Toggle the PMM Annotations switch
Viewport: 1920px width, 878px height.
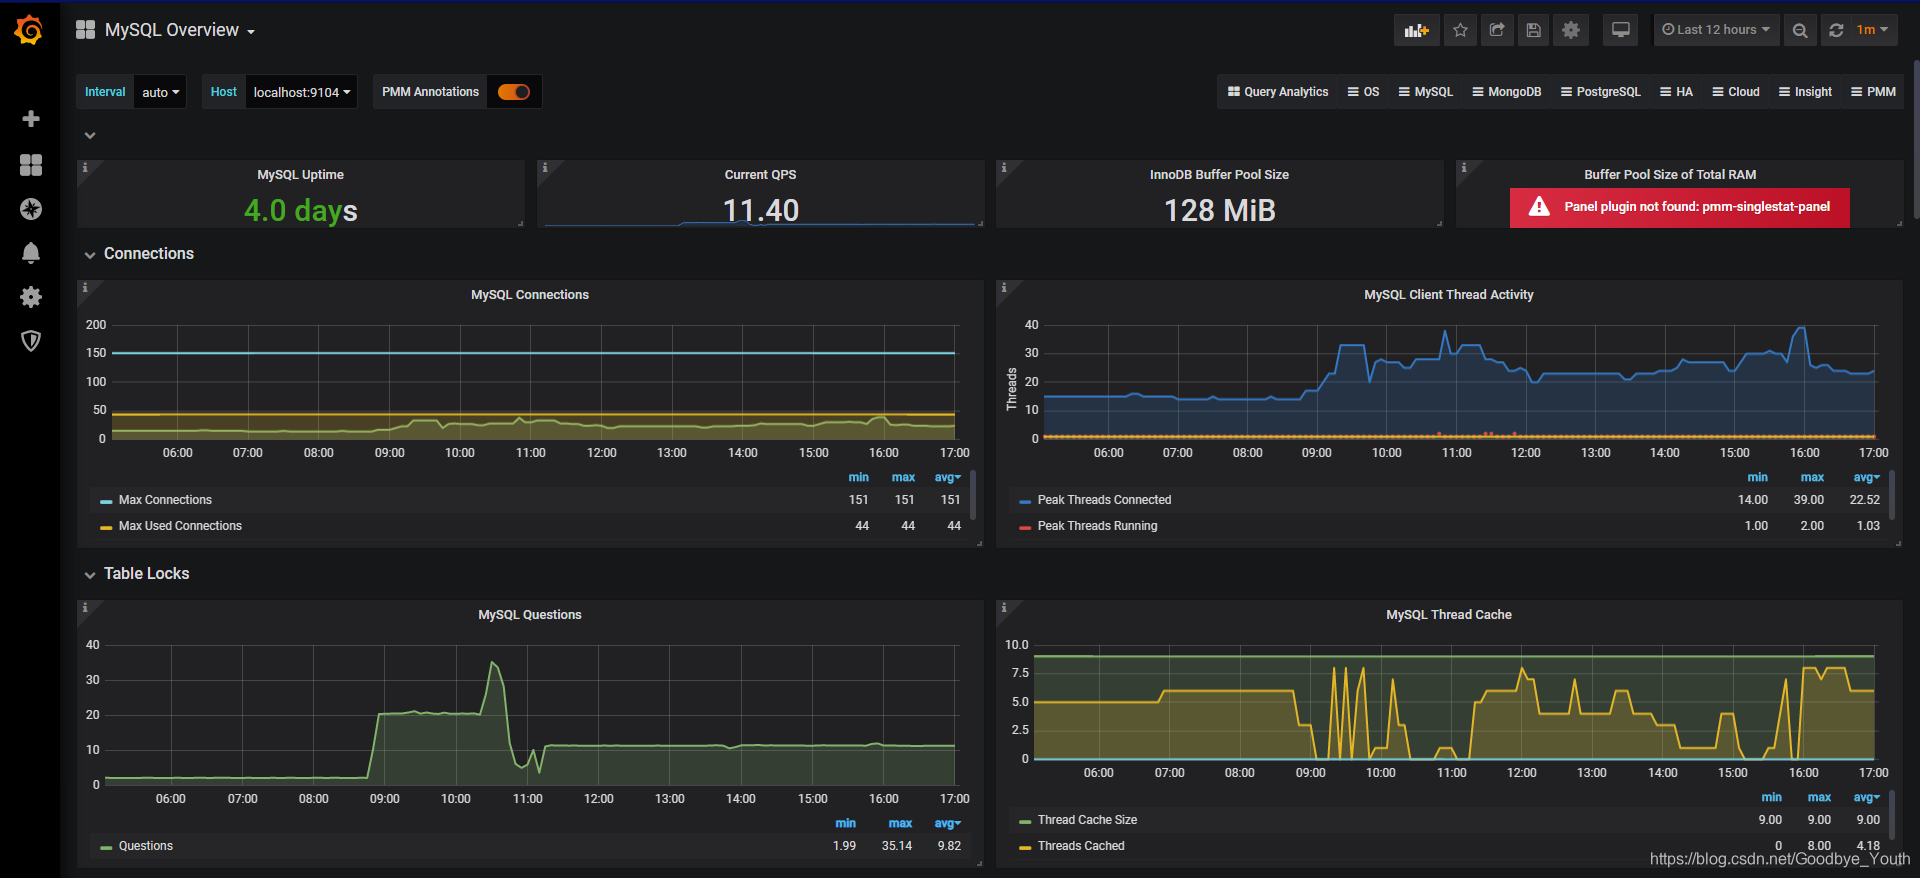point(514,92)
